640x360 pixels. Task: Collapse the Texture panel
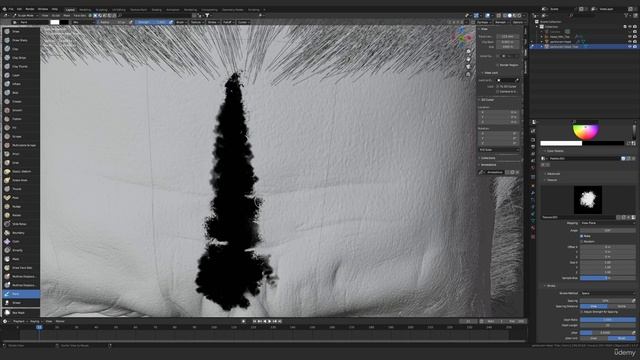pos(552,180)
